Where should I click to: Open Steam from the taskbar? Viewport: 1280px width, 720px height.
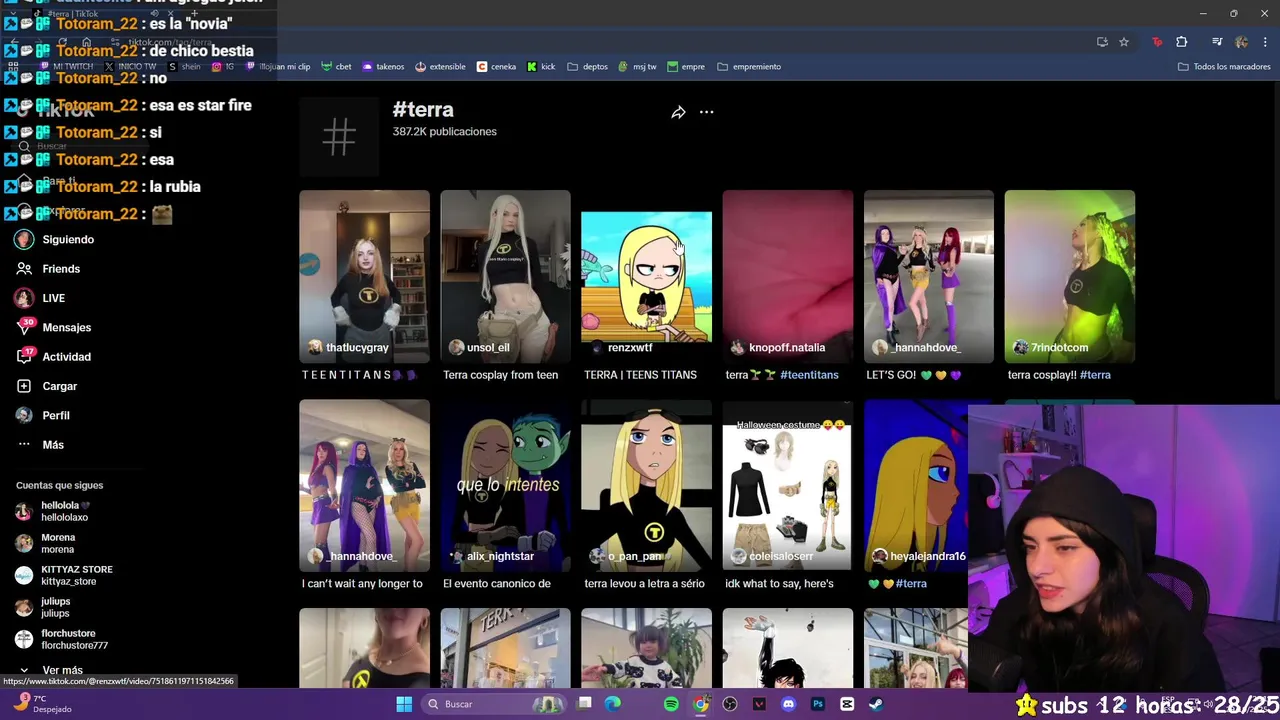876,704
